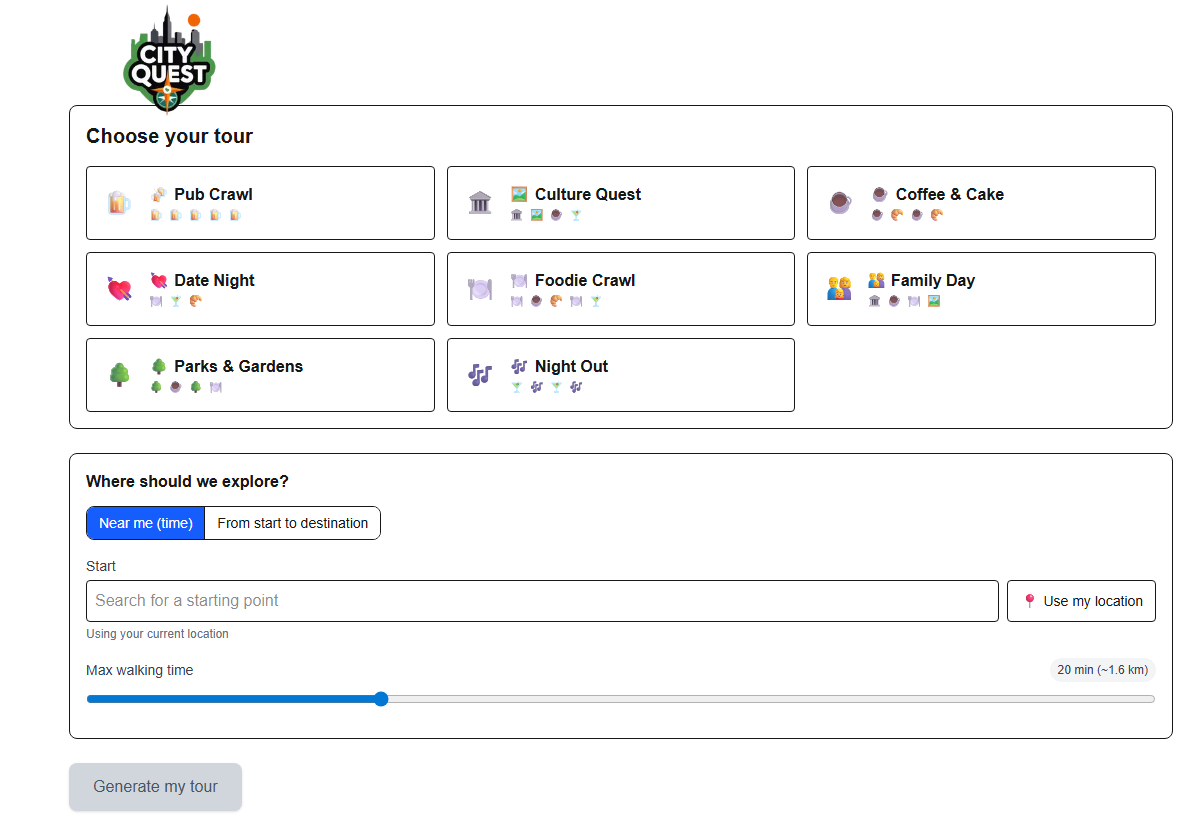The height and width of the screenshot is (835, 1200).
Task: Click the museum icon on Culture Quest
Action: pos(479,202)
